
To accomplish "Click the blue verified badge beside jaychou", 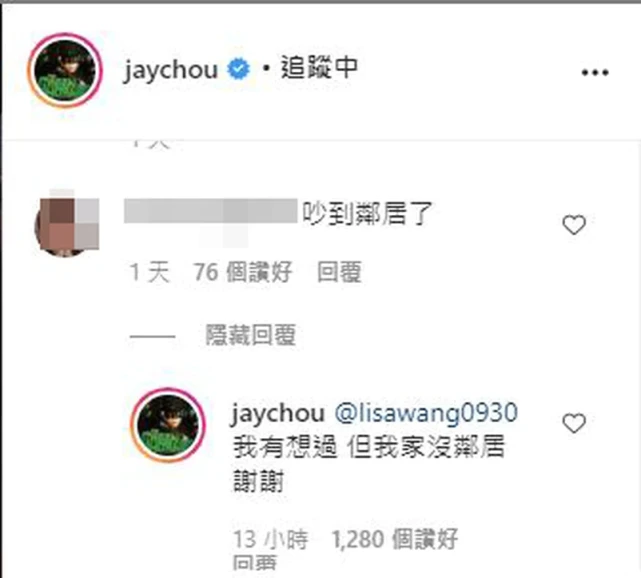I will coord(238,69).
